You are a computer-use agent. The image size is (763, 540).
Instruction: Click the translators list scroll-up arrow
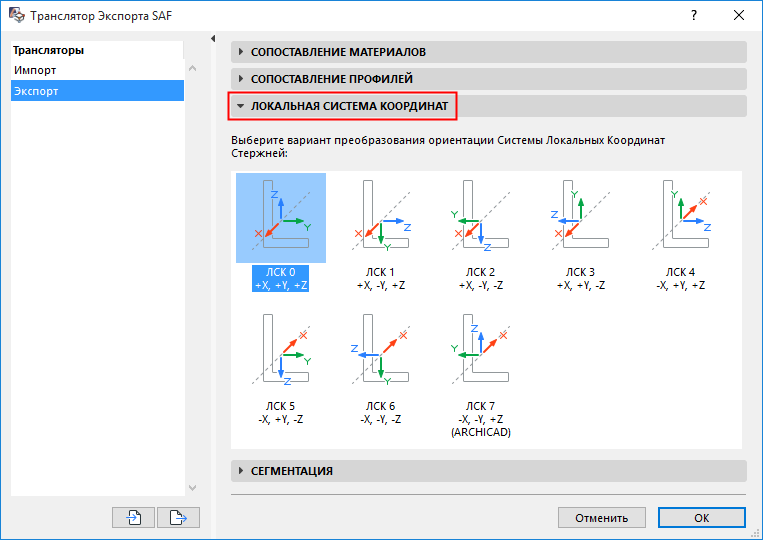click(x=193, y=68)
